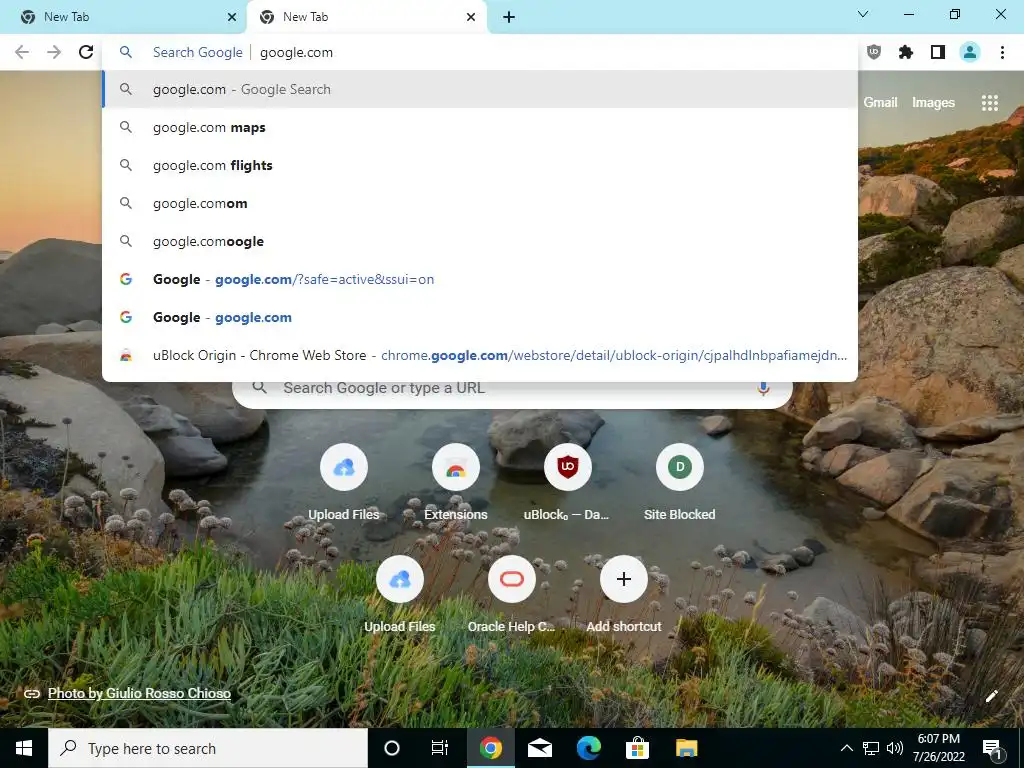The height and width of the screenshot is (768, 1024).
Task: Open Chrome's three-dot menu
Action: click(x=1002, y=52)
